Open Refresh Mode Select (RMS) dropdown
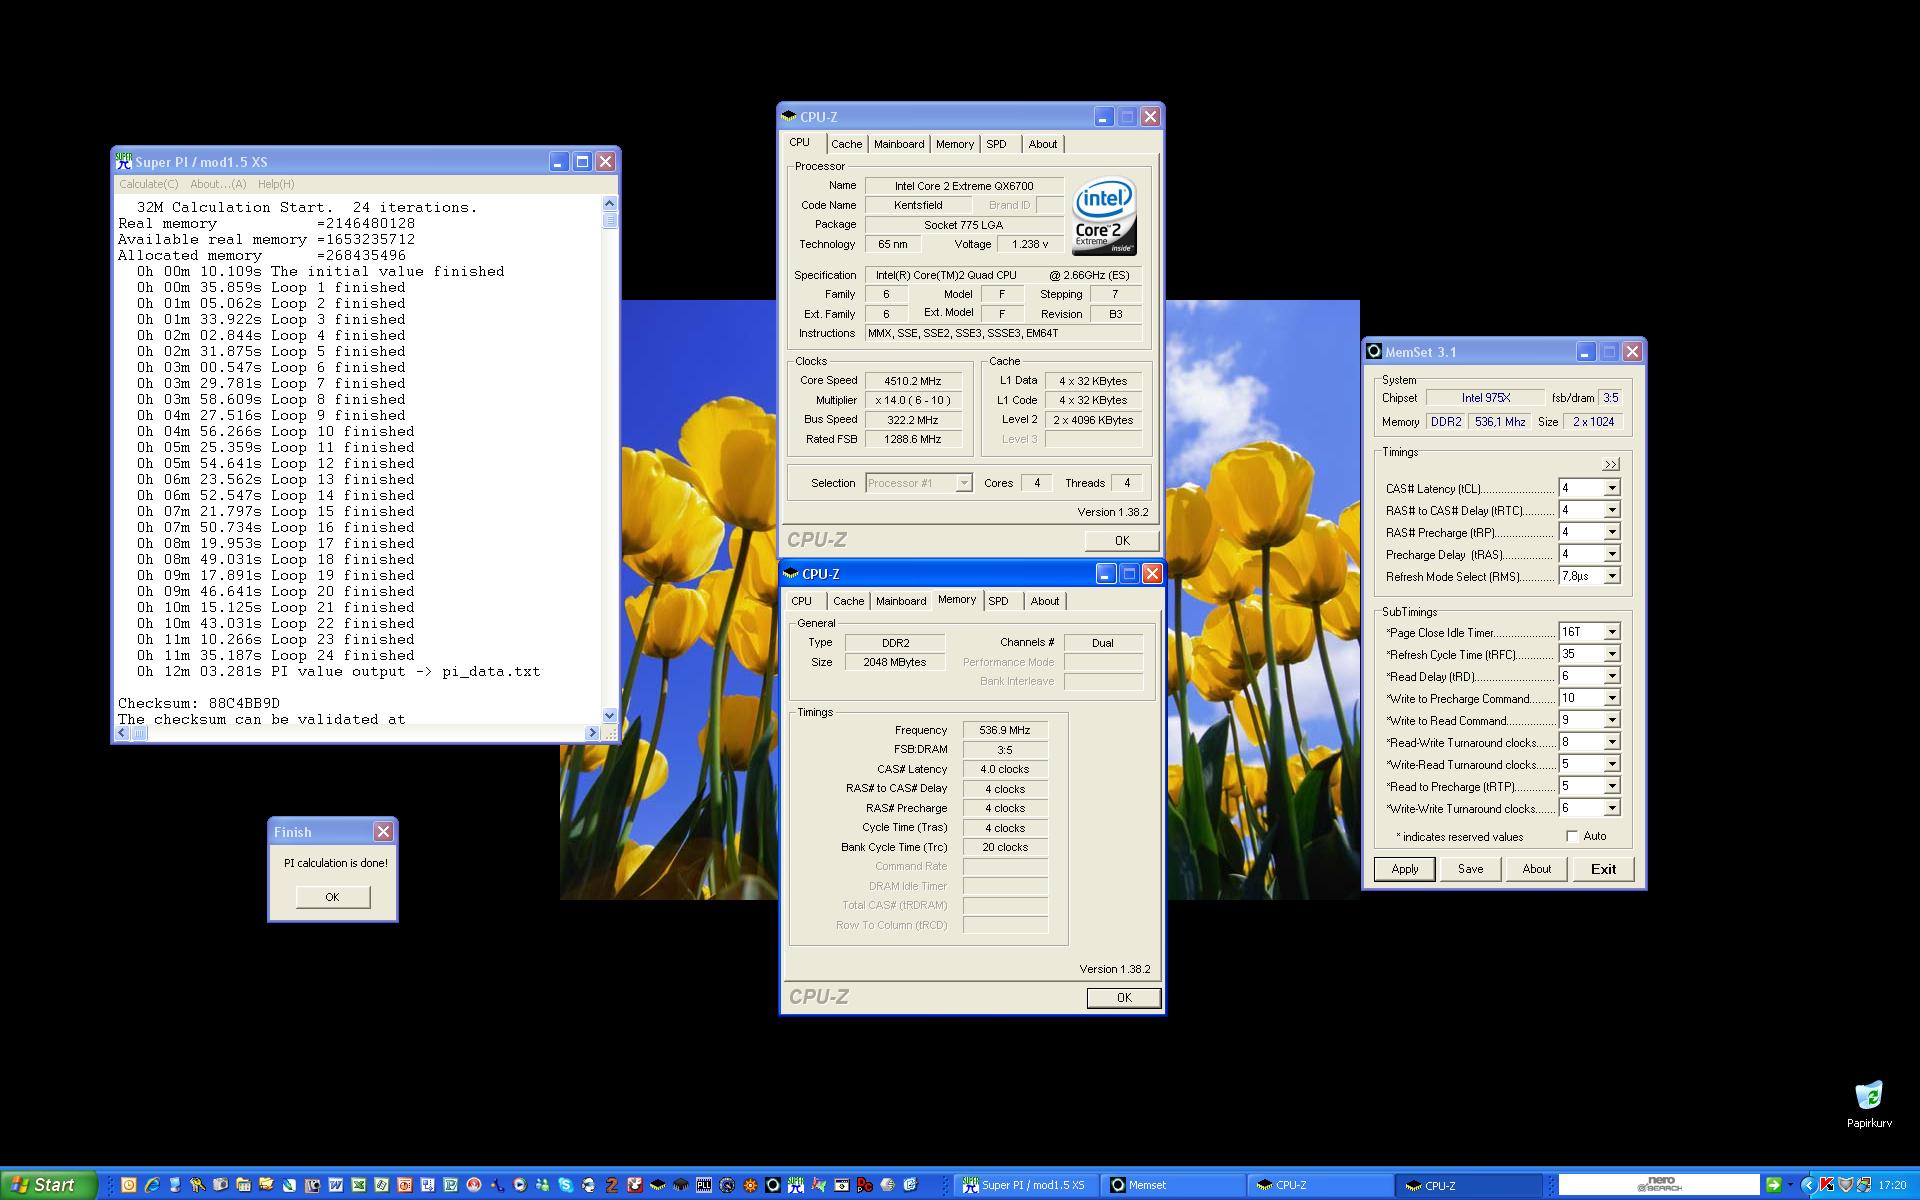The width and height of the screenshot is (1920, 1200). tap(1612, 576)
